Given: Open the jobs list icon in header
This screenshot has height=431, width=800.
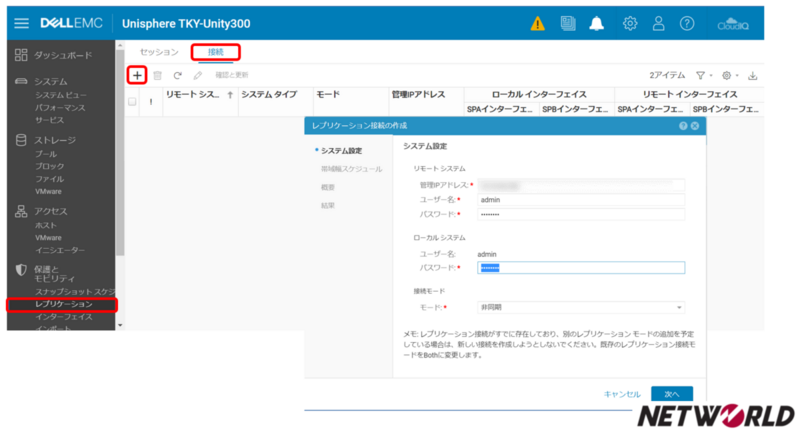Looking at the screenshot, I should point(567,23).
